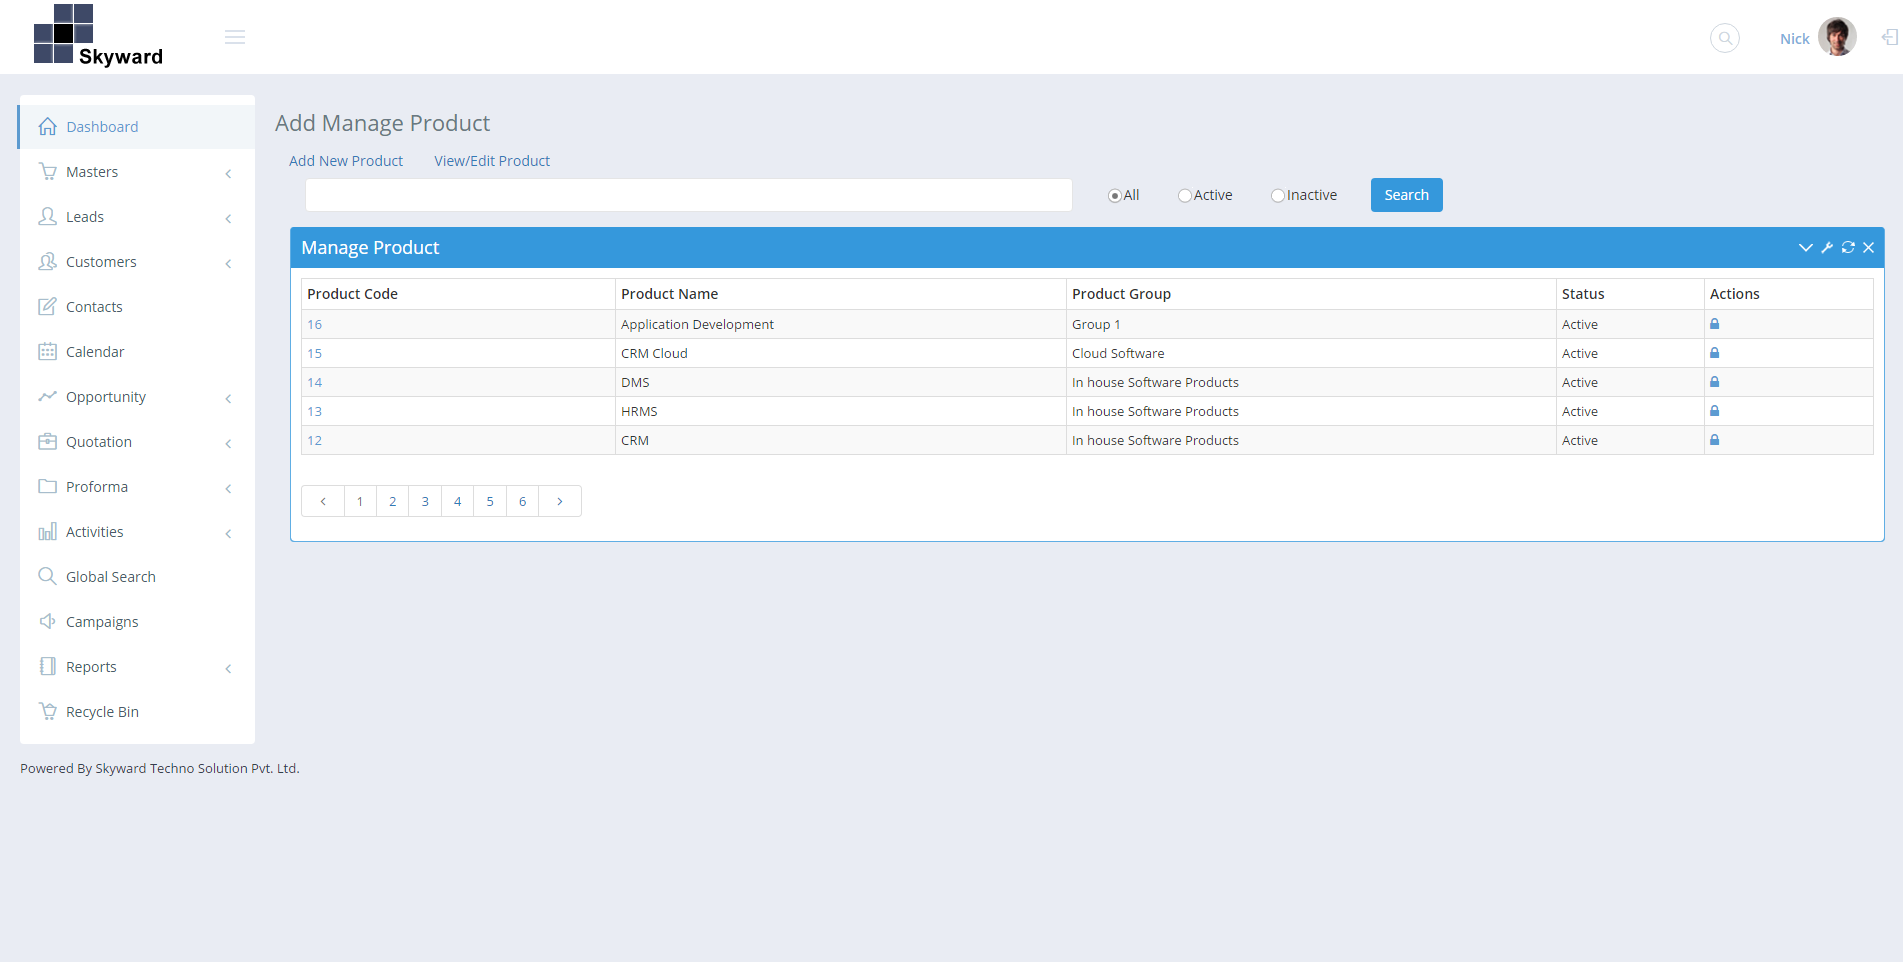Click the wrench settings icon on Manage Product panel
The width and height of the screenshot is (1903, 962).
click(1826, 247)
